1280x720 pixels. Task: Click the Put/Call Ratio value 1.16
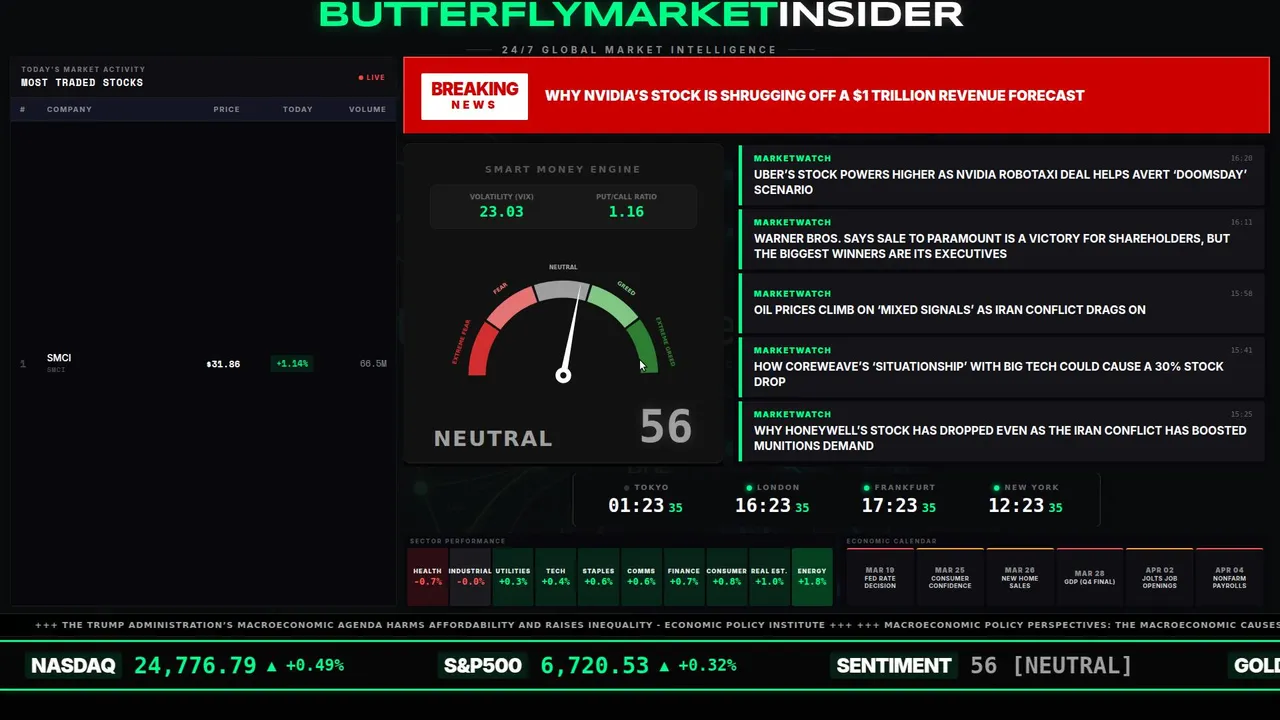(x=626, y=212)
